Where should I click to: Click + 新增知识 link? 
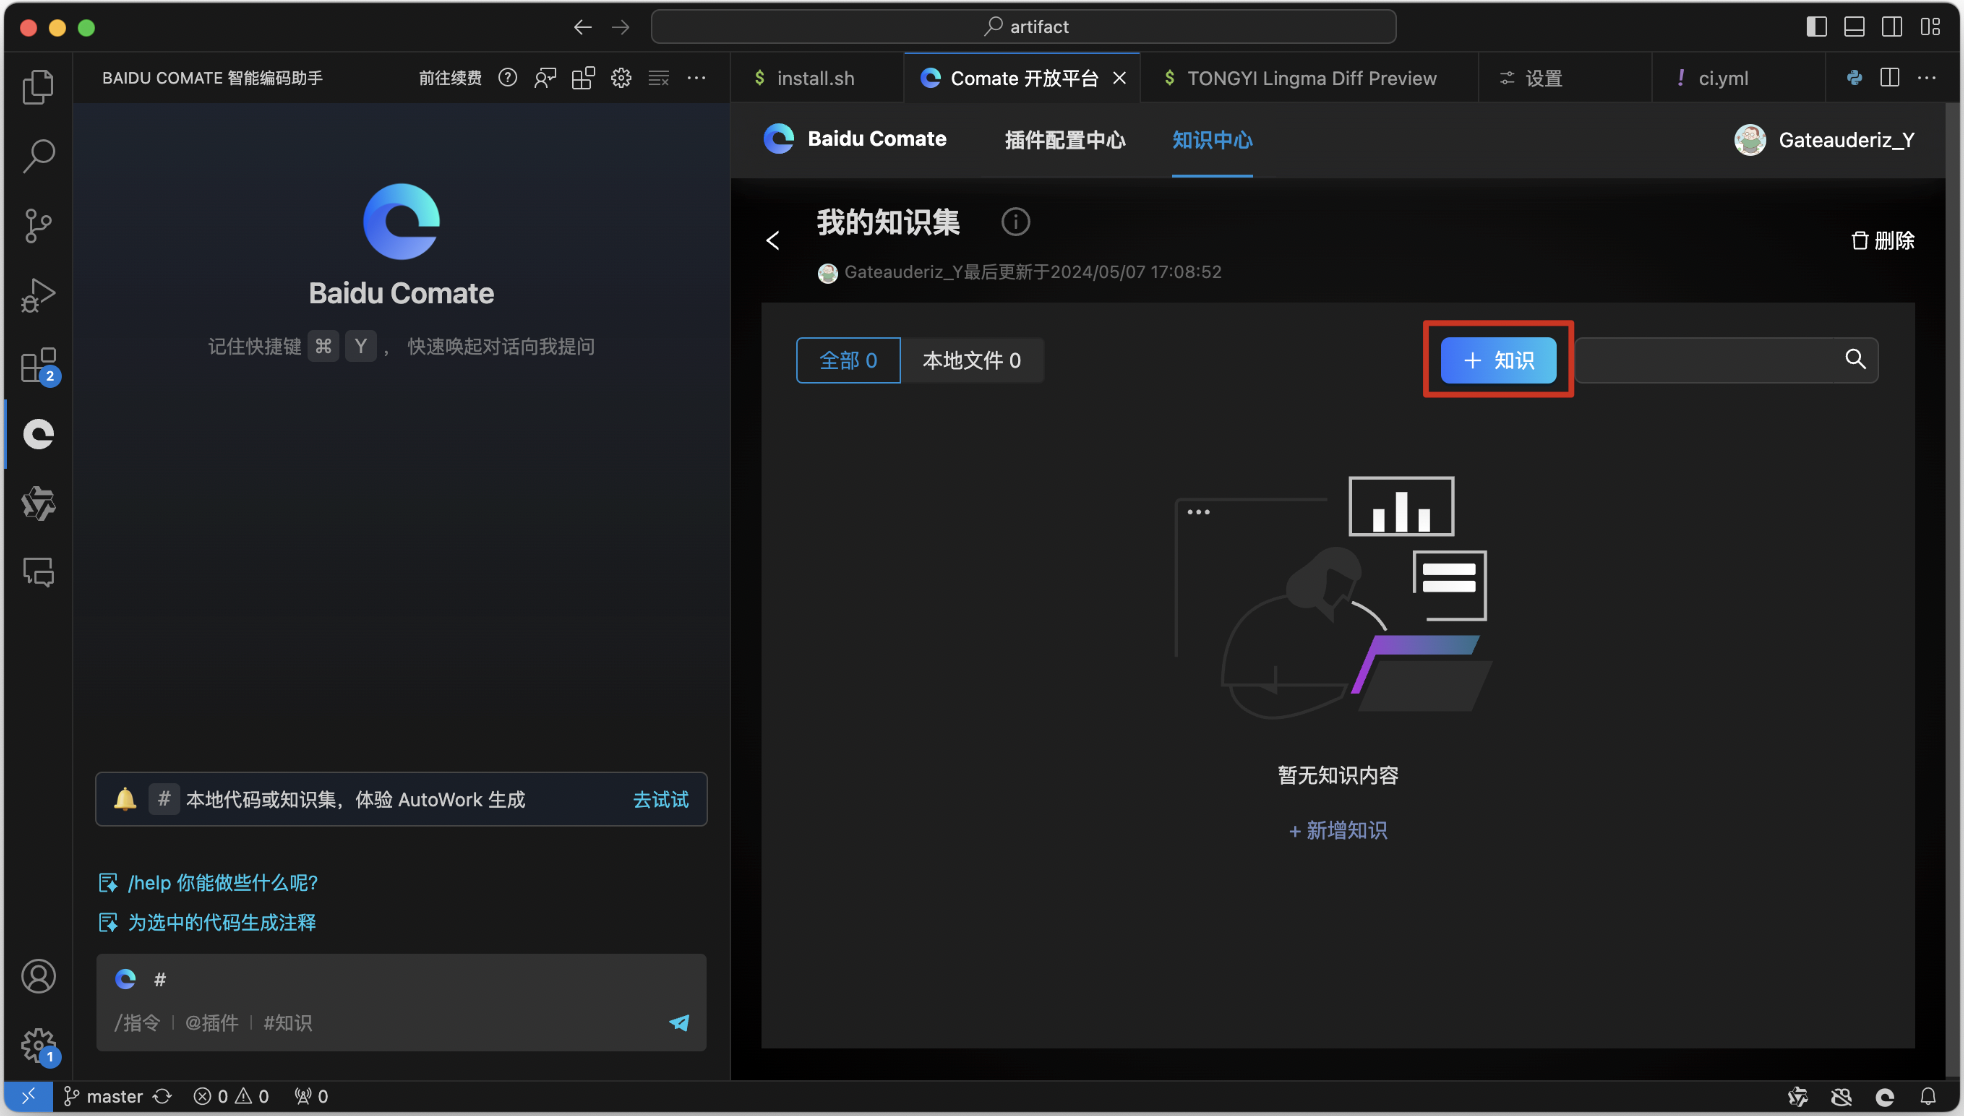[x=1338, y=830]
